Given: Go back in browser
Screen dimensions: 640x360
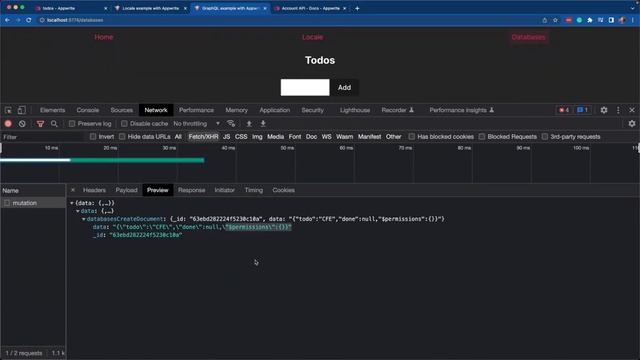Looking at the screenshot, I should point(7,20).
